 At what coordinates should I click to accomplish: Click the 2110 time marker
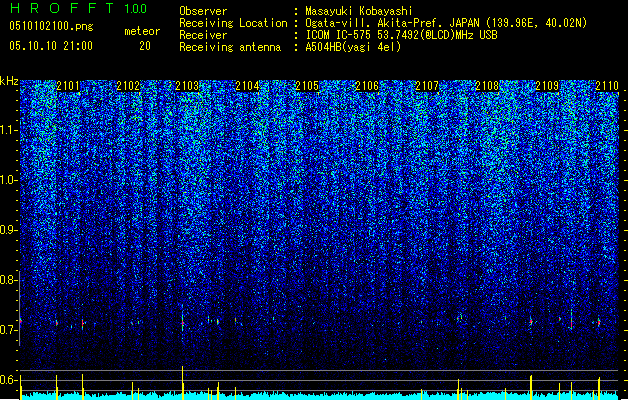point(607,86)
